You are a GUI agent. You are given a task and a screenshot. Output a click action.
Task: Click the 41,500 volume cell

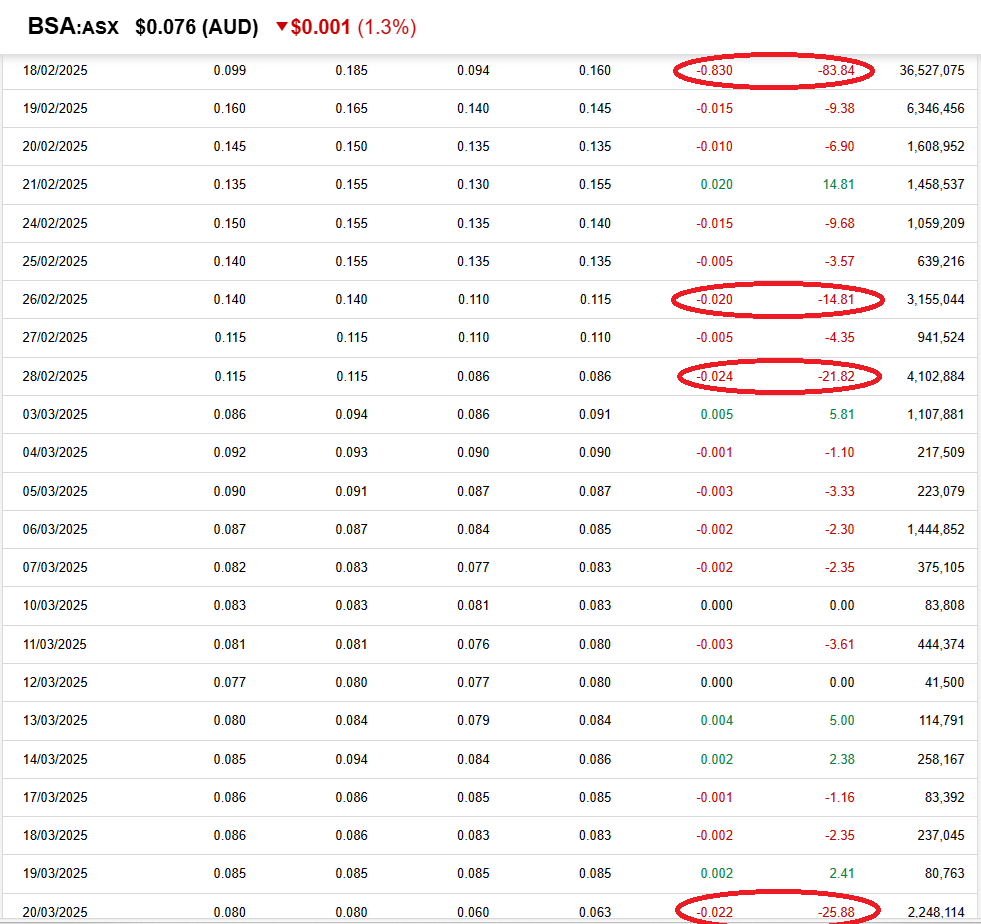pyautogui.click(x=945, y=682)
